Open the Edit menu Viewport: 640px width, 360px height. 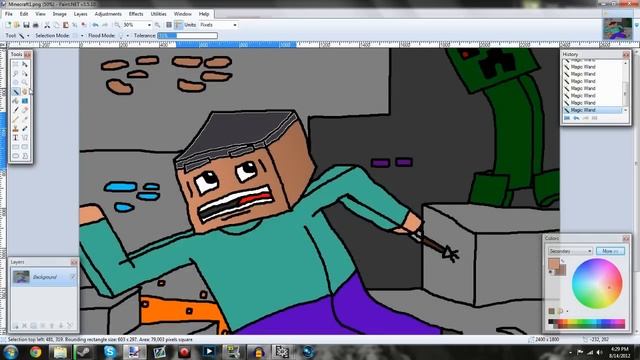[24, 14]
